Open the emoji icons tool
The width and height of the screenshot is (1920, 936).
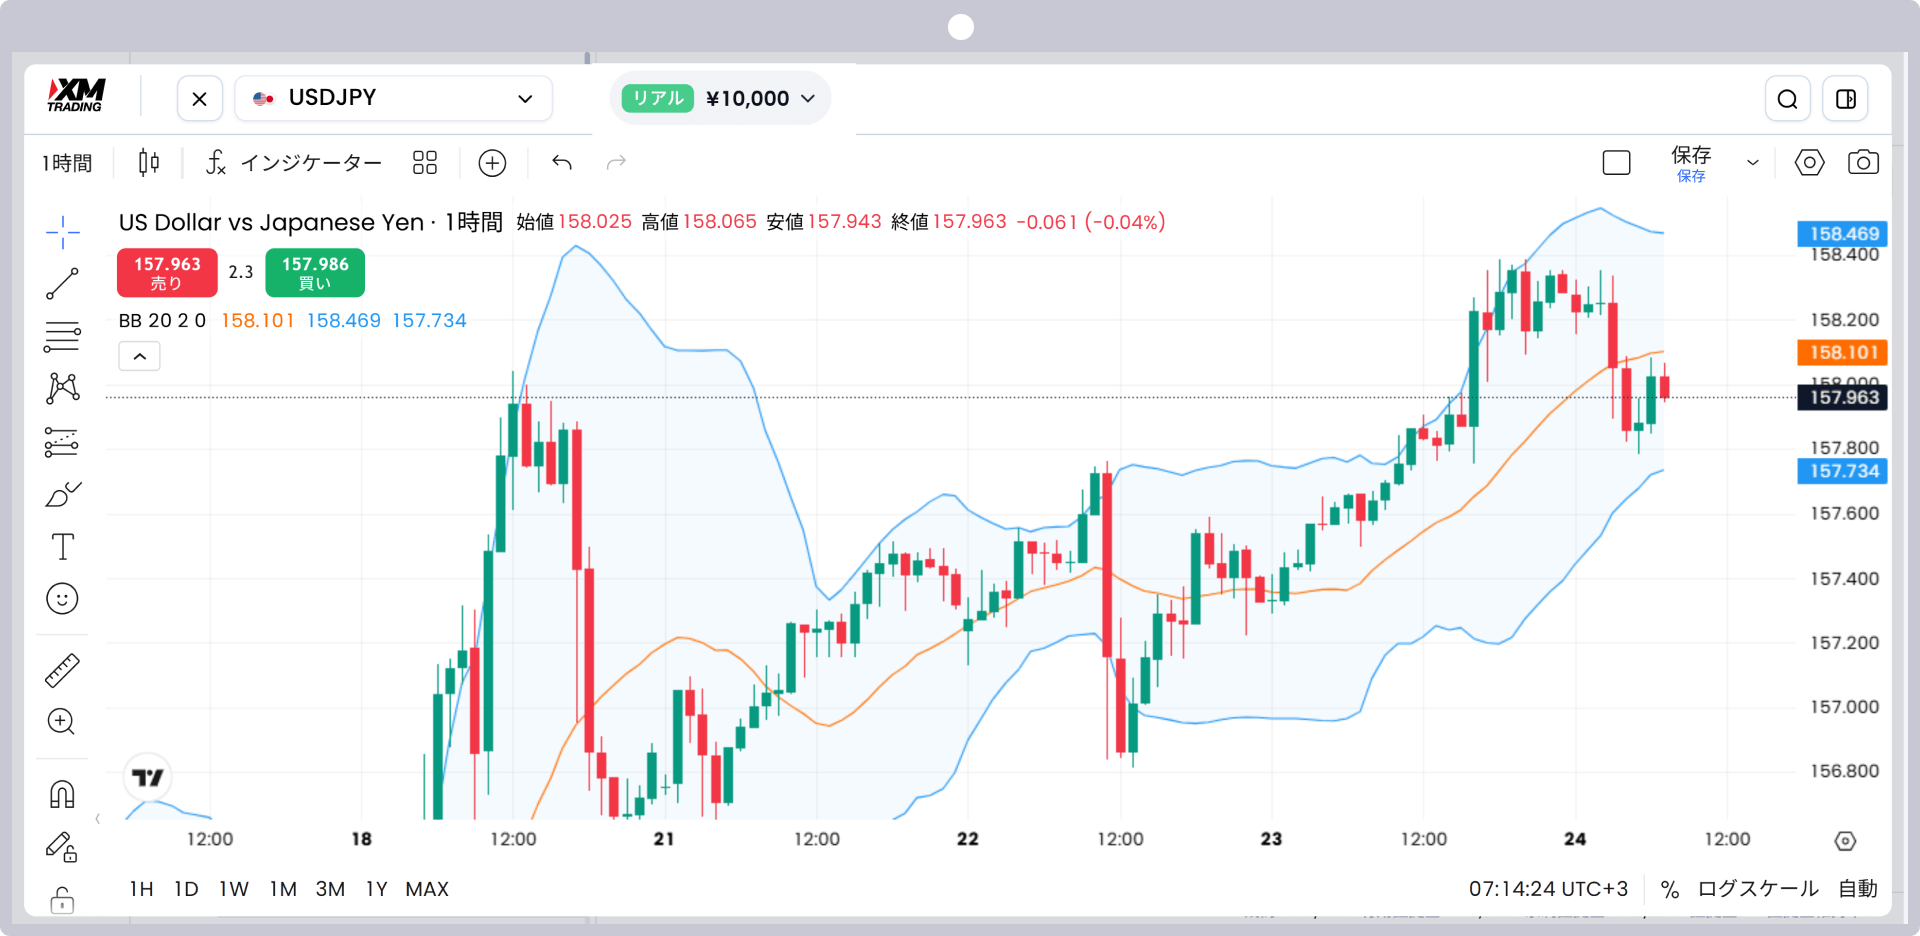pyautogui.click(x=62, y=599)
